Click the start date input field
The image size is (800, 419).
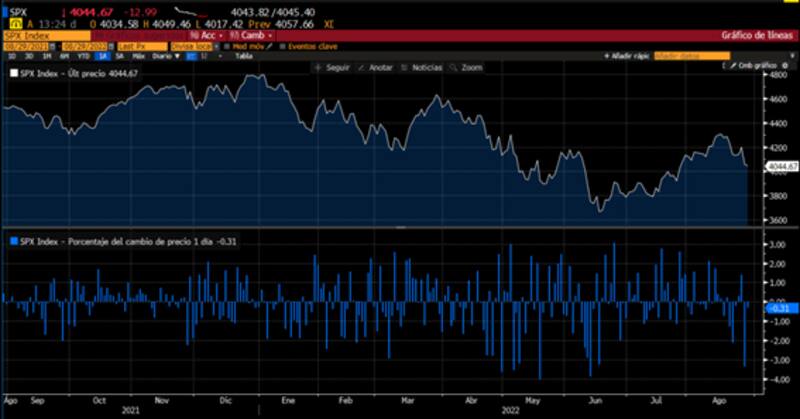click(x=28, y=46)
